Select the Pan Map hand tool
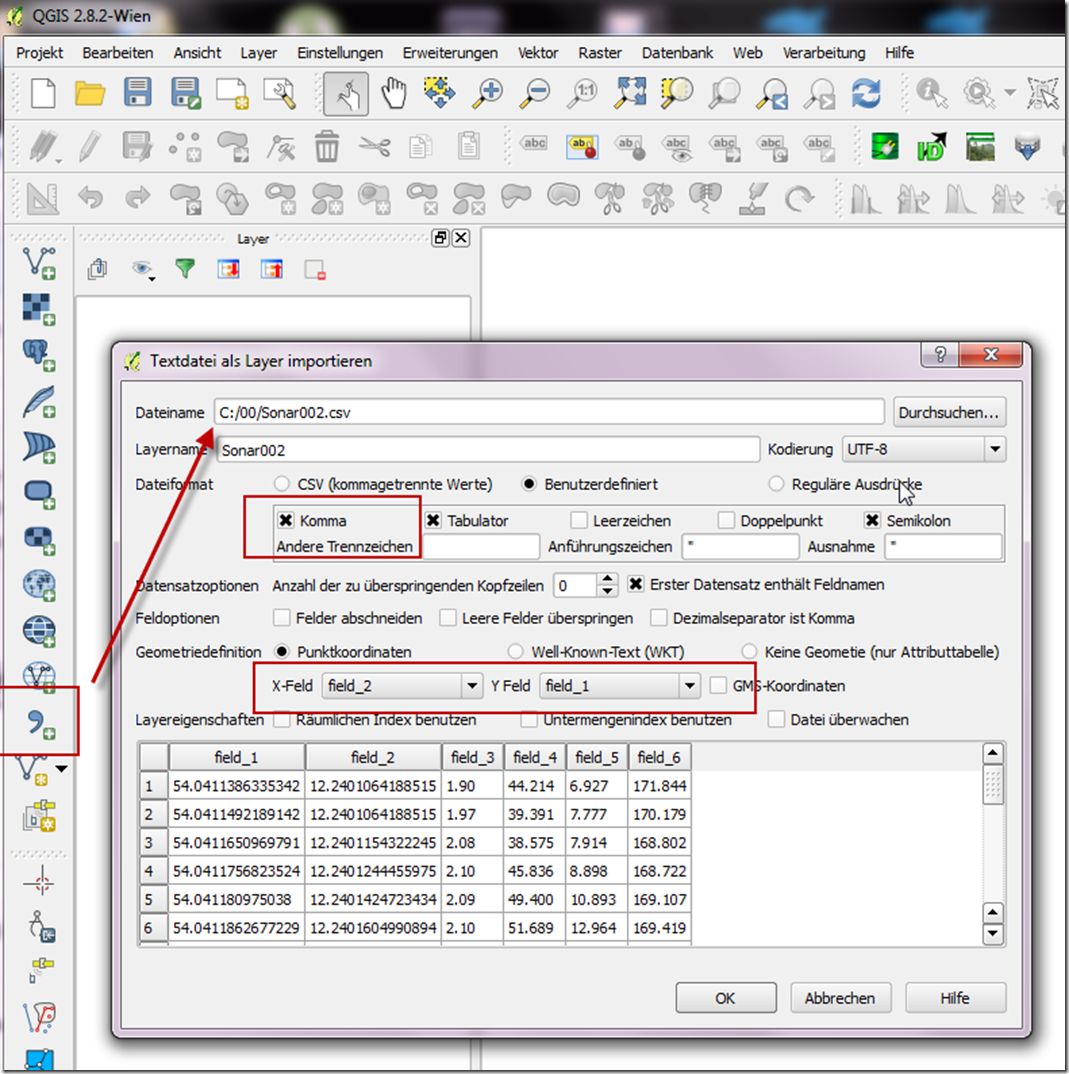 (x=394, y=94)
